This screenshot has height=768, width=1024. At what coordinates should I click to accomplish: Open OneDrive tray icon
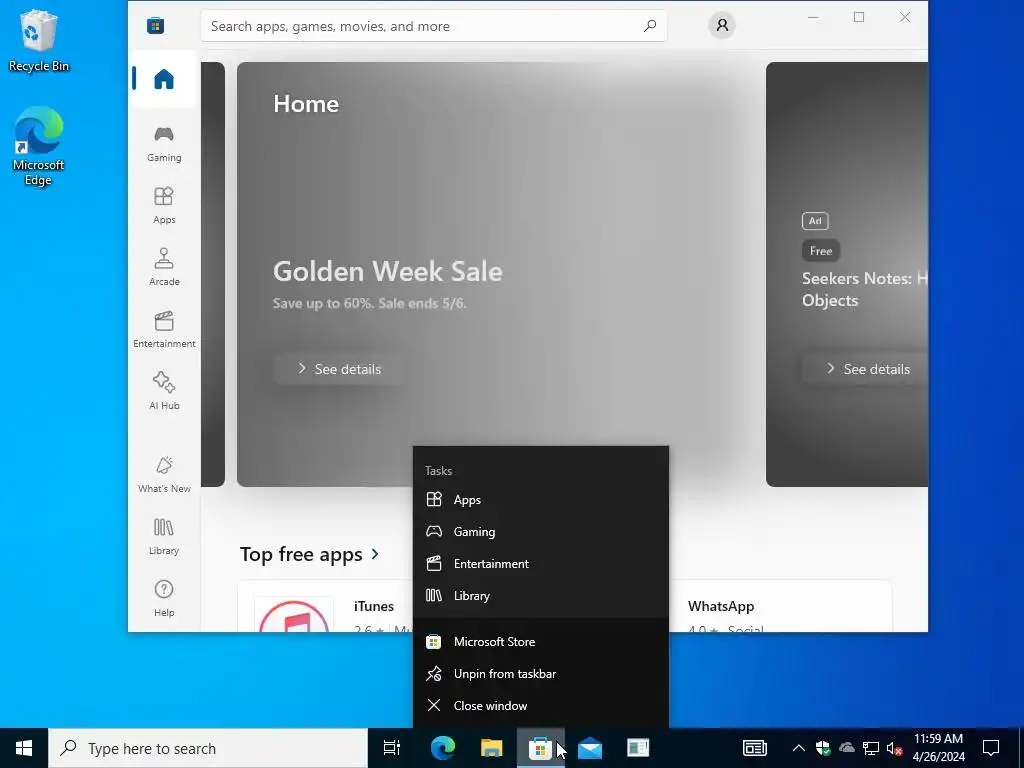pyautogui.click(x=846, y=748)
